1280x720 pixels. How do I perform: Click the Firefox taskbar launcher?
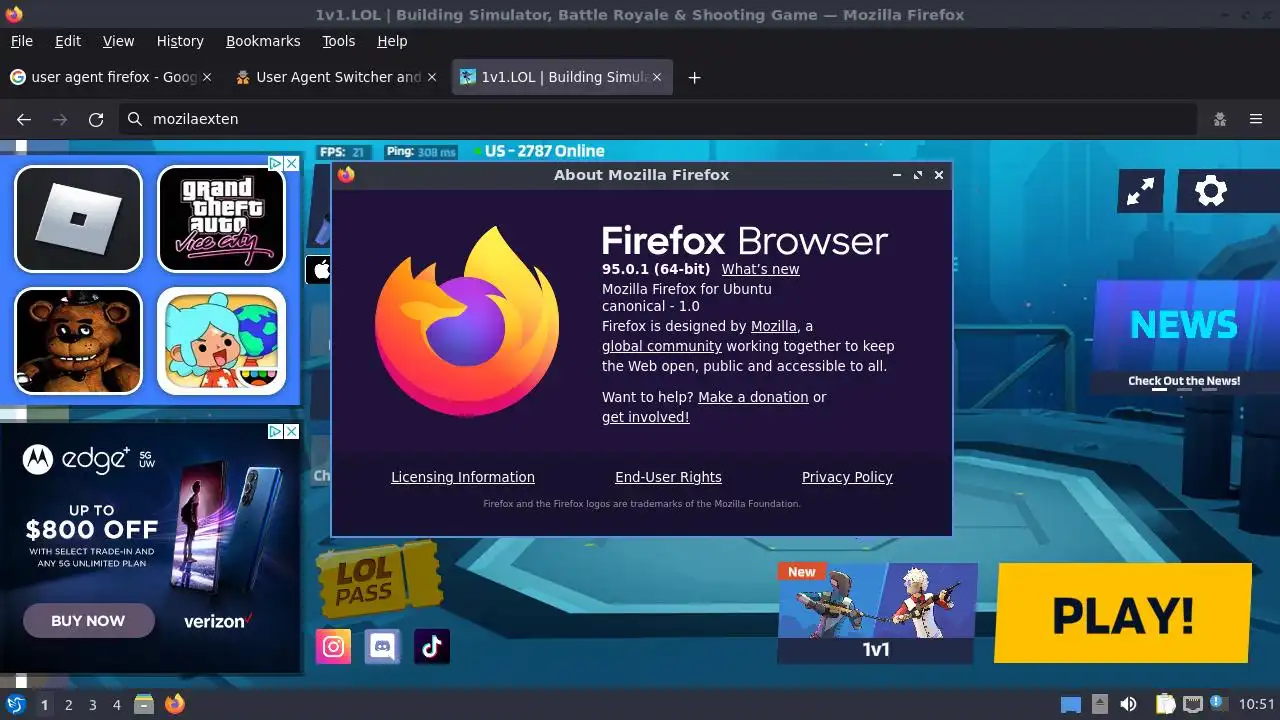click(175, 704)
